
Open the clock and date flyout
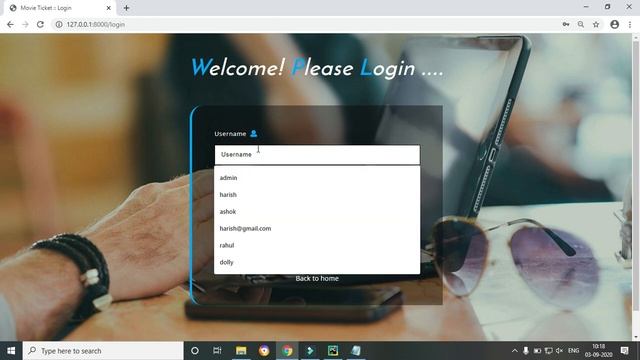click(x=598, y=351)
